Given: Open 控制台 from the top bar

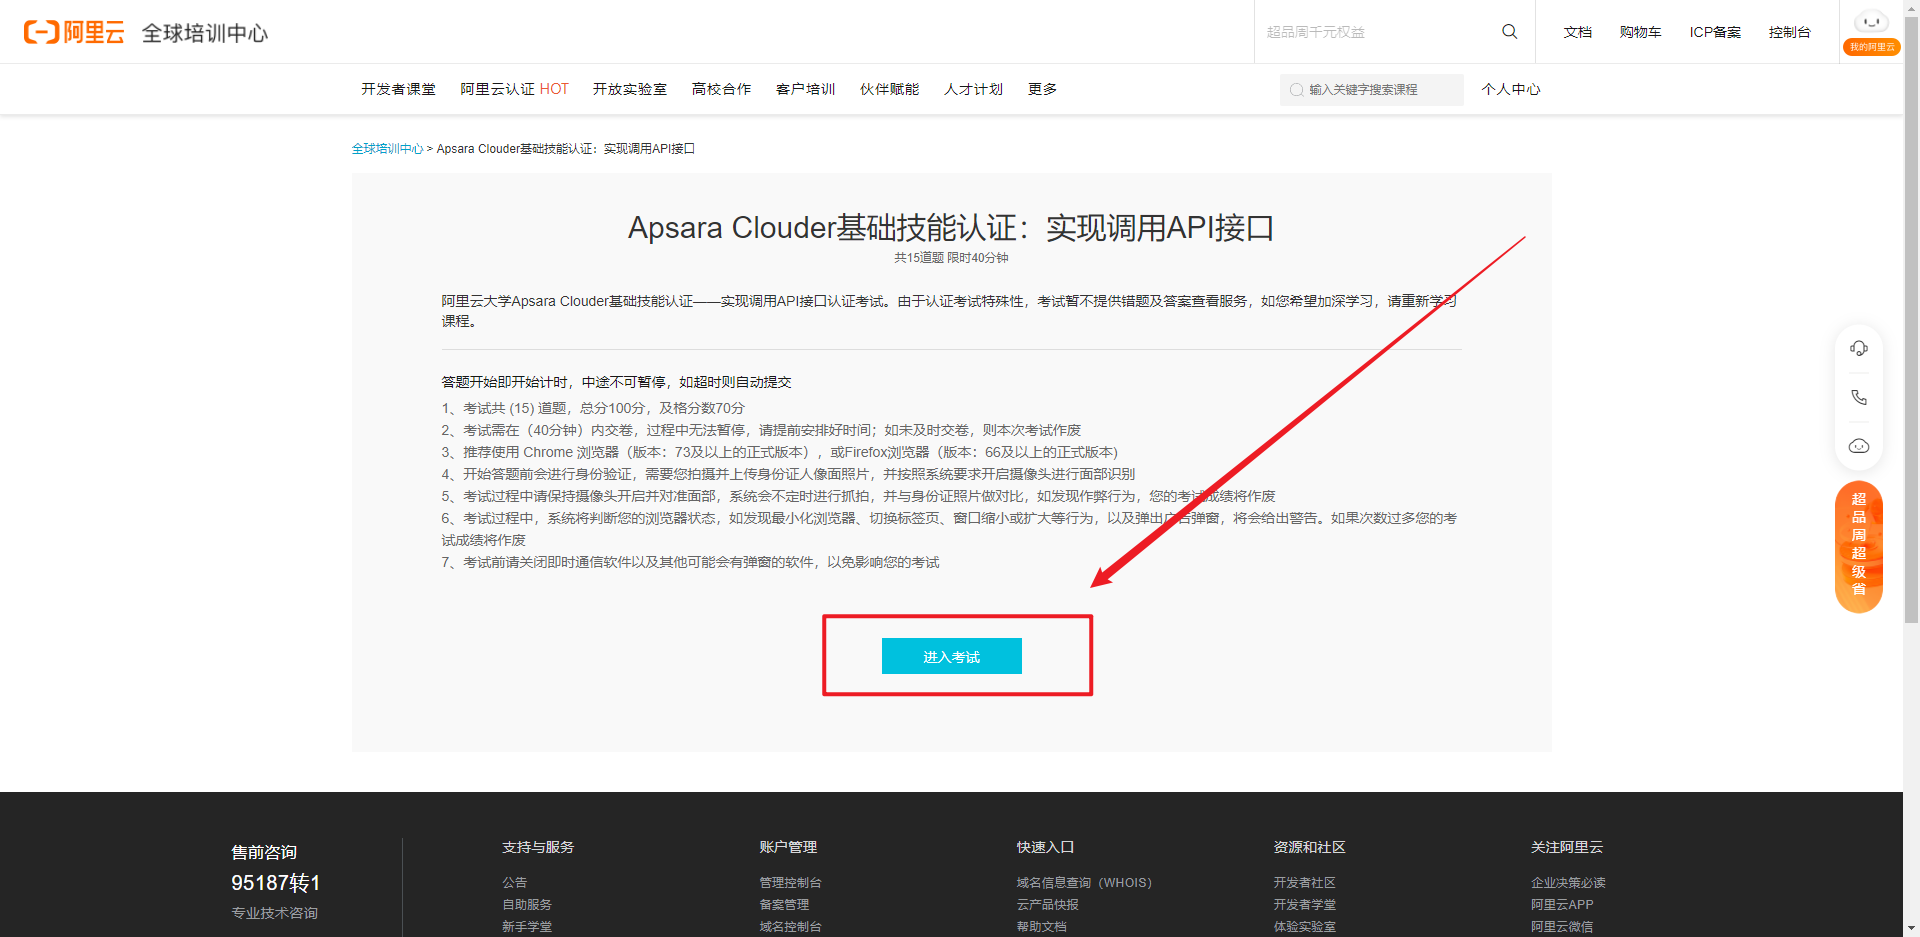Looking at the screenshot, I should point(1789,31).
